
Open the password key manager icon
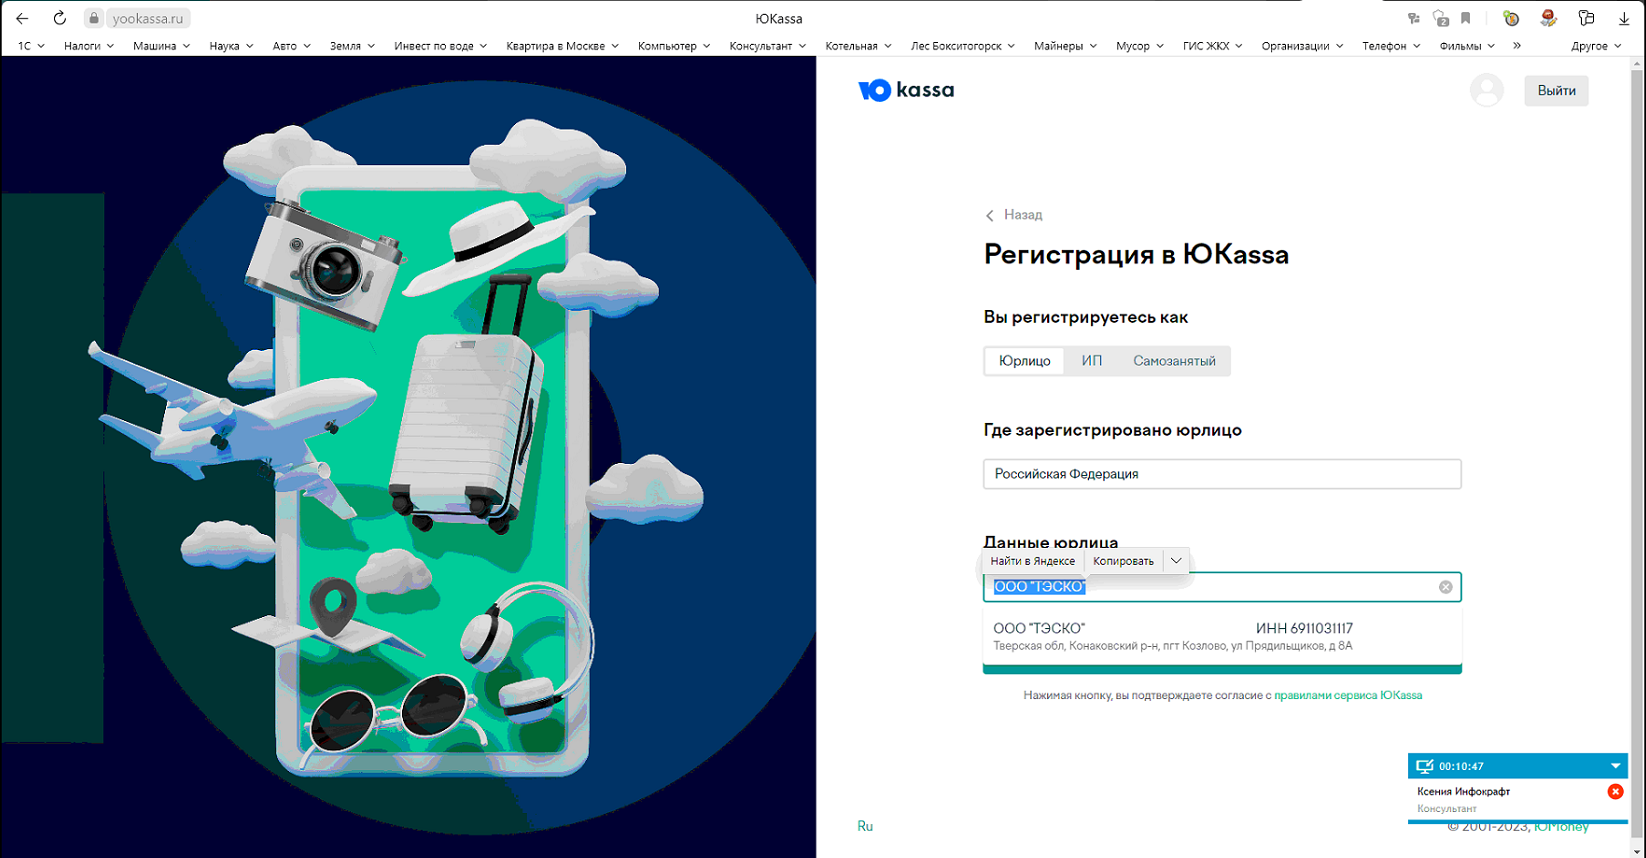click(x=1414, y=18)
